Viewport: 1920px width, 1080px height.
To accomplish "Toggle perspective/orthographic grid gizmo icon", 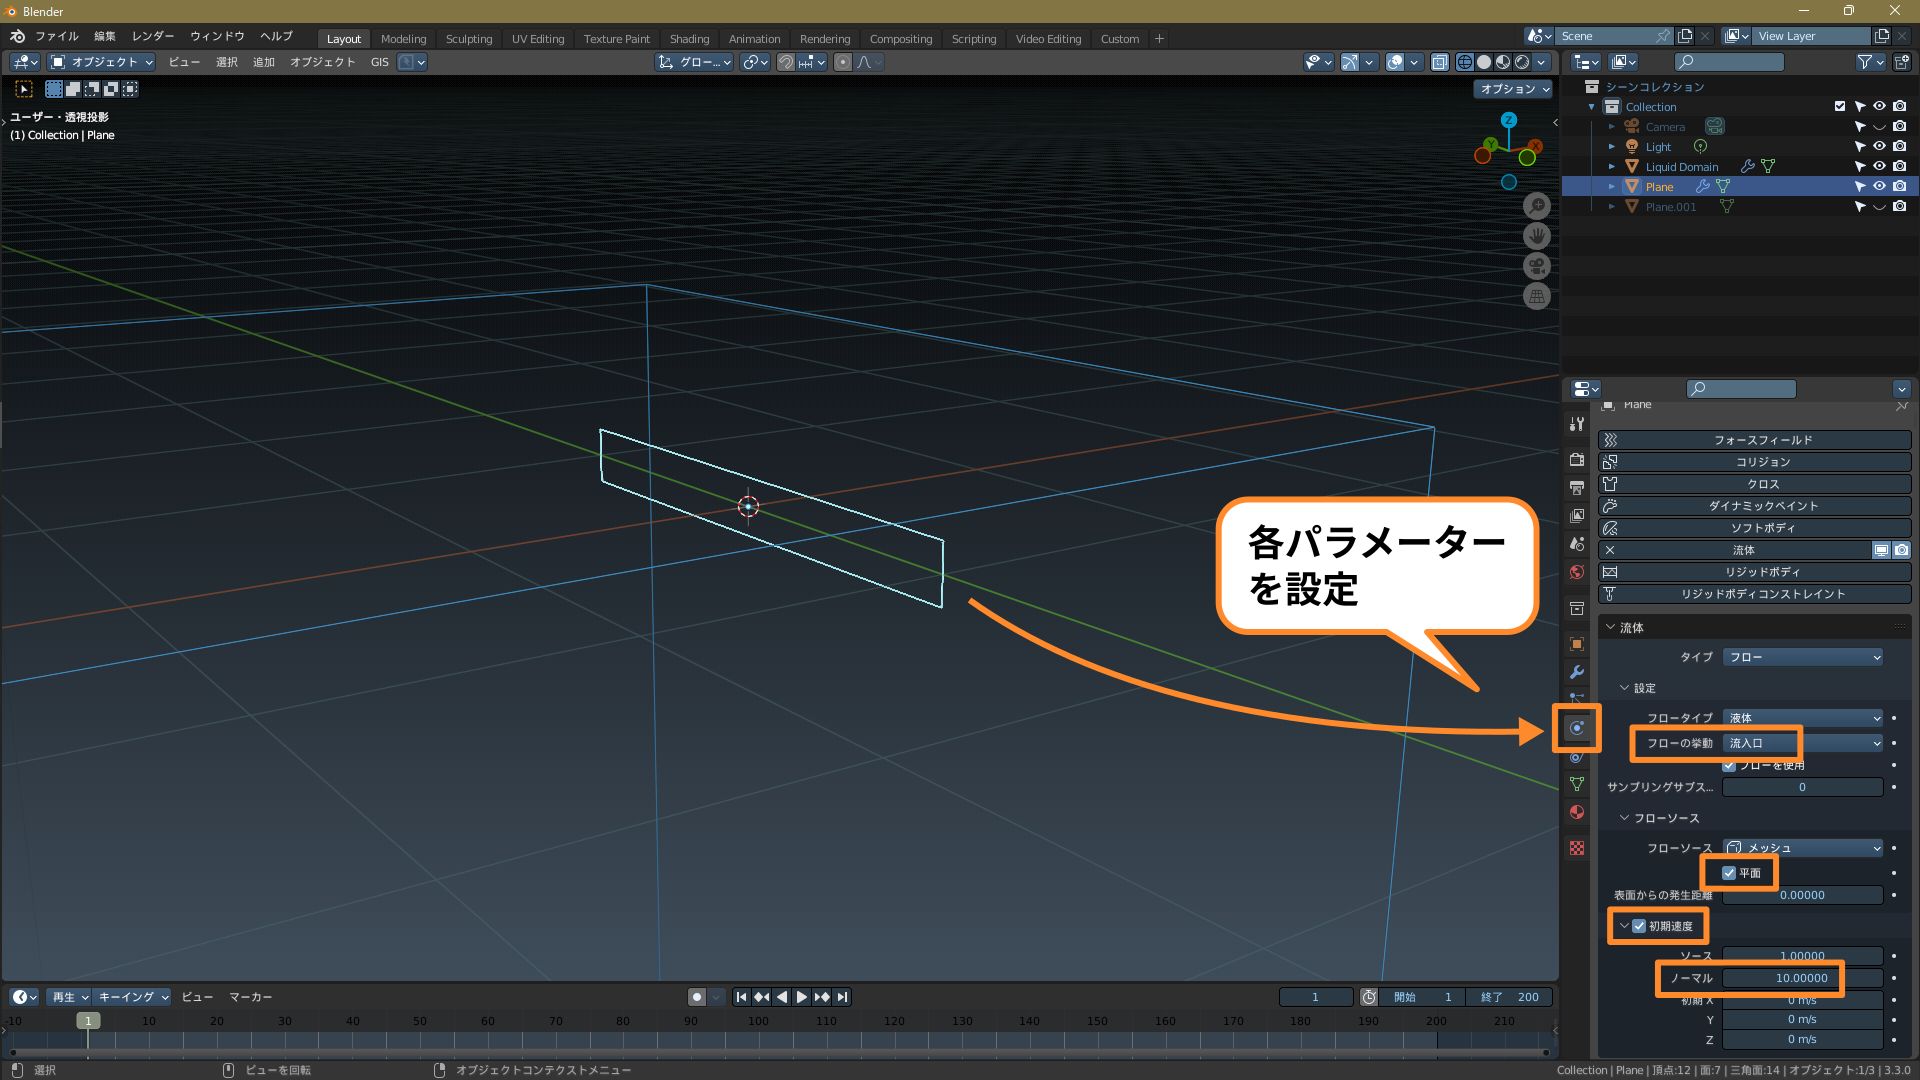I will coord(1537,296).
